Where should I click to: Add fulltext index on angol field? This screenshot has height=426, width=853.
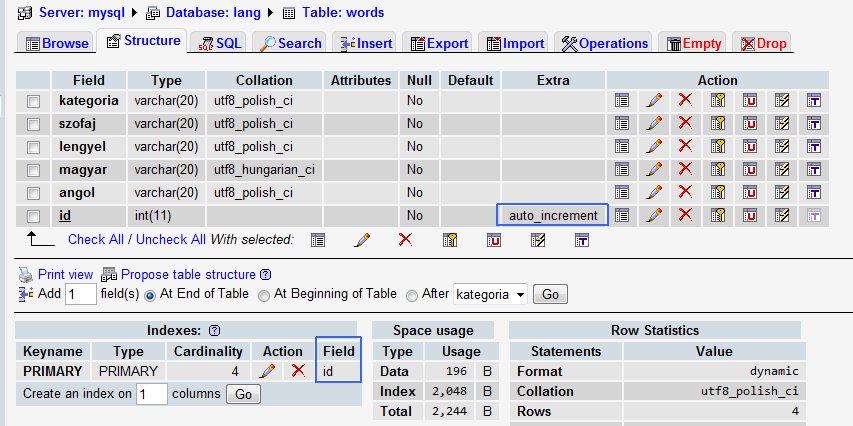(x=814, y=192)
